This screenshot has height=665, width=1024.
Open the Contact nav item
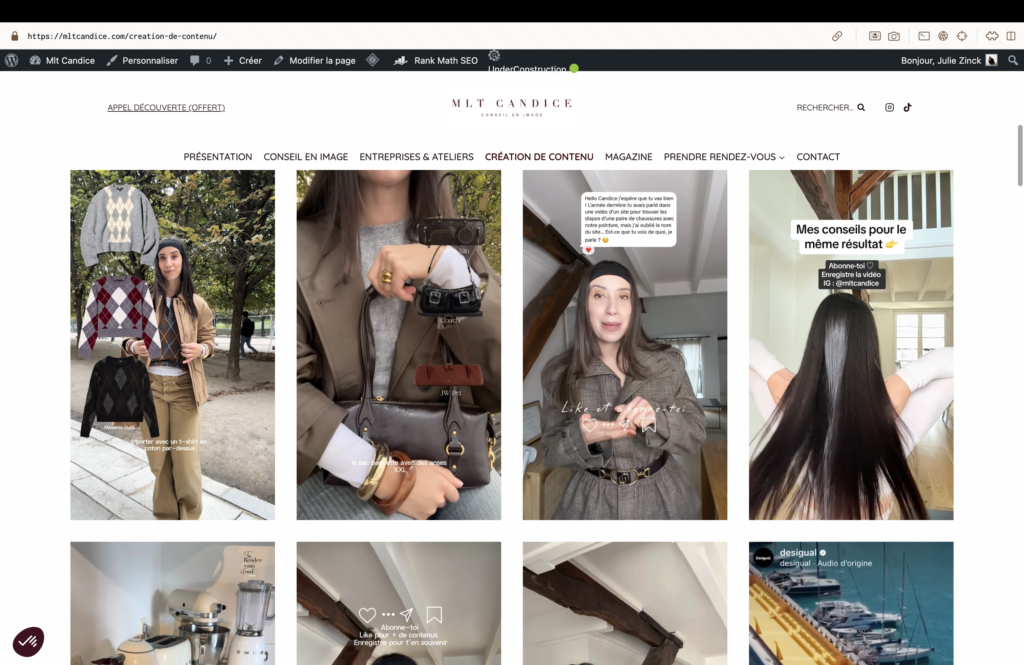click(818, 157)
